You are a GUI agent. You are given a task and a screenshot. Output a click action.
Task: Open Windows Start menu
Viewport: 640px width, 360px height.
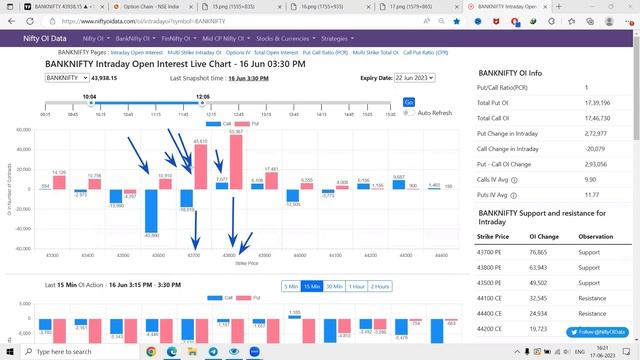(x=10, y=351)
